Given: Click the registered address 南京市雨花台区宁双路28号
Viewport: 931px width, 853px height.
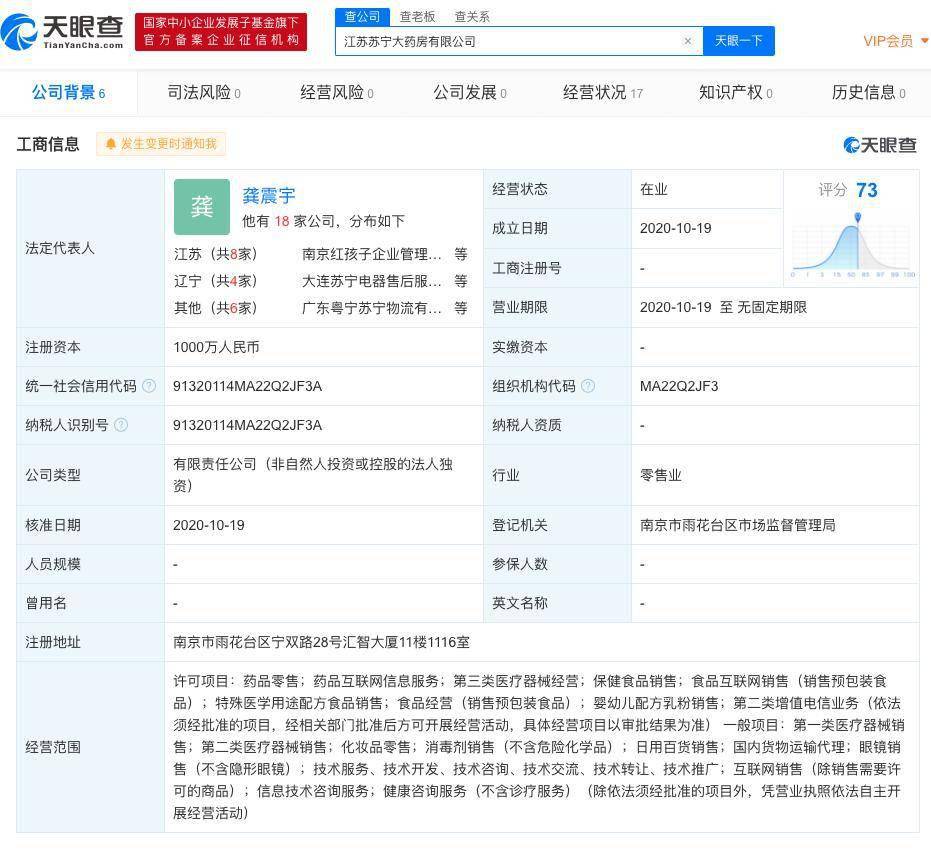Looking at the screenshot, I should [321, 642].
